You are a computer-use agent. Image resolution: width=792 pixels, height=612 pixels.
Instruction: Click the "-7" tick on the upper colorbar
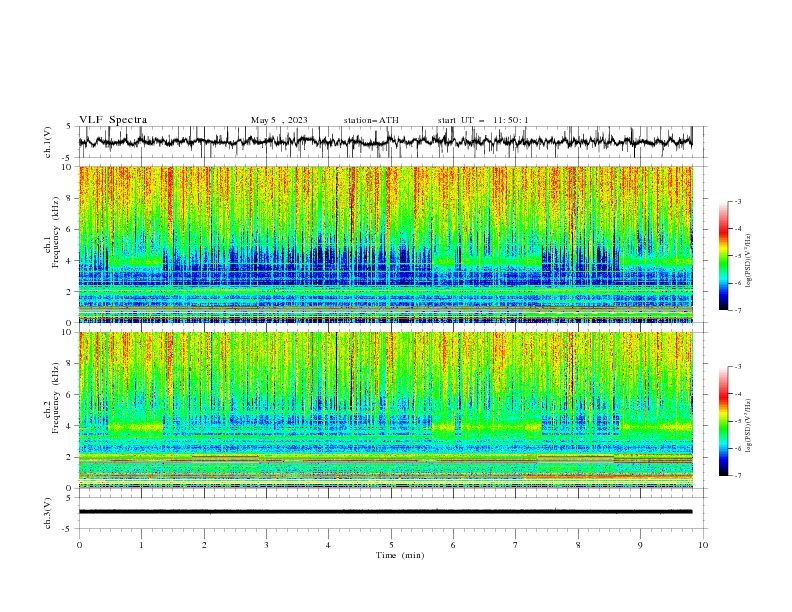click(737, 310)
